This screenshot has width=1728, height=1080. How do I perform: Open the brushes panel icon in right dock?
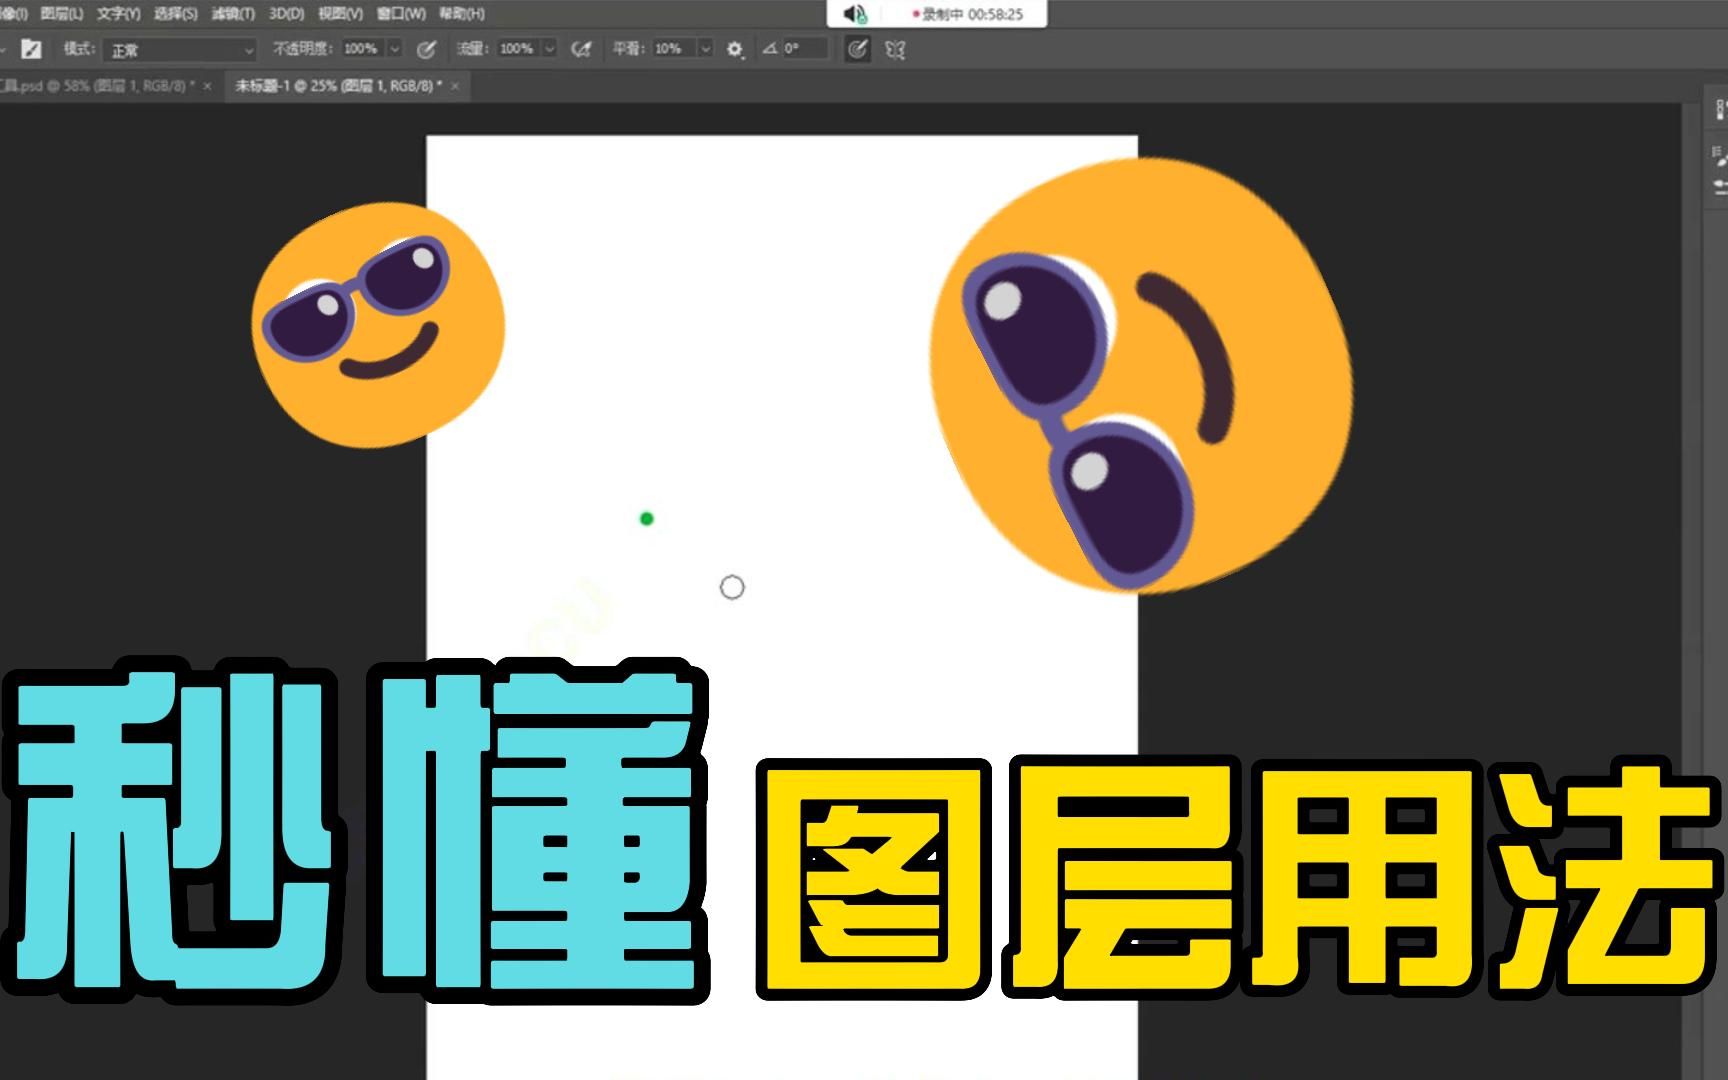(x=1719, y=187)
